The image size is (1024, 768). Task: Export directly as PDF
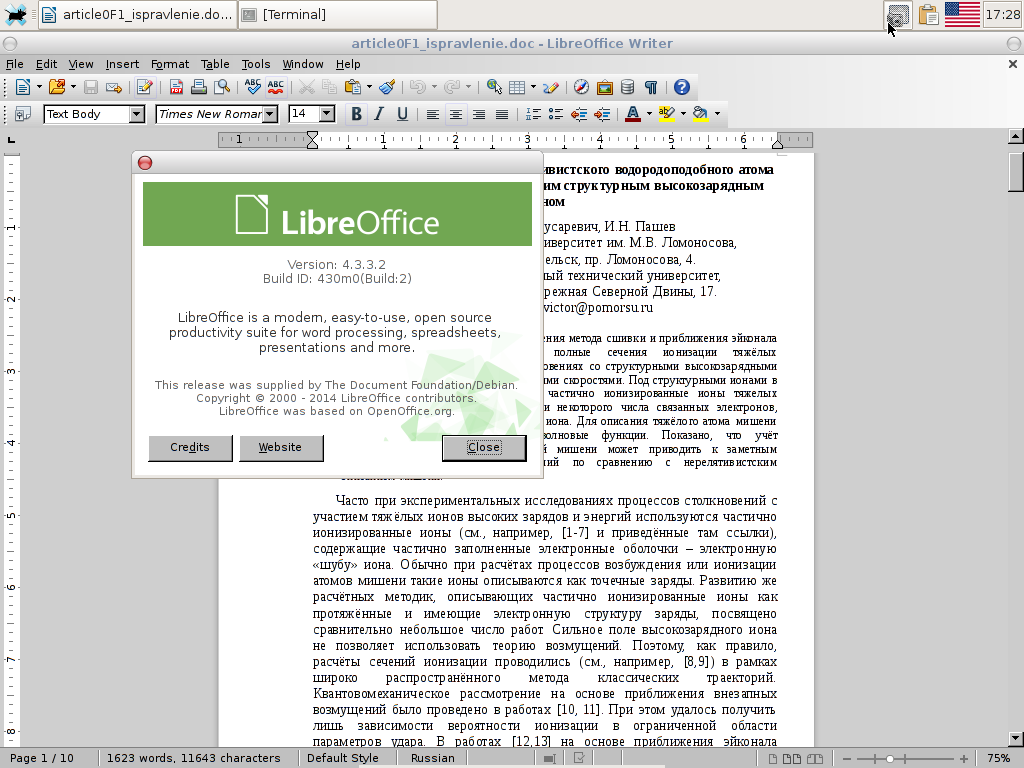[176, 87]
